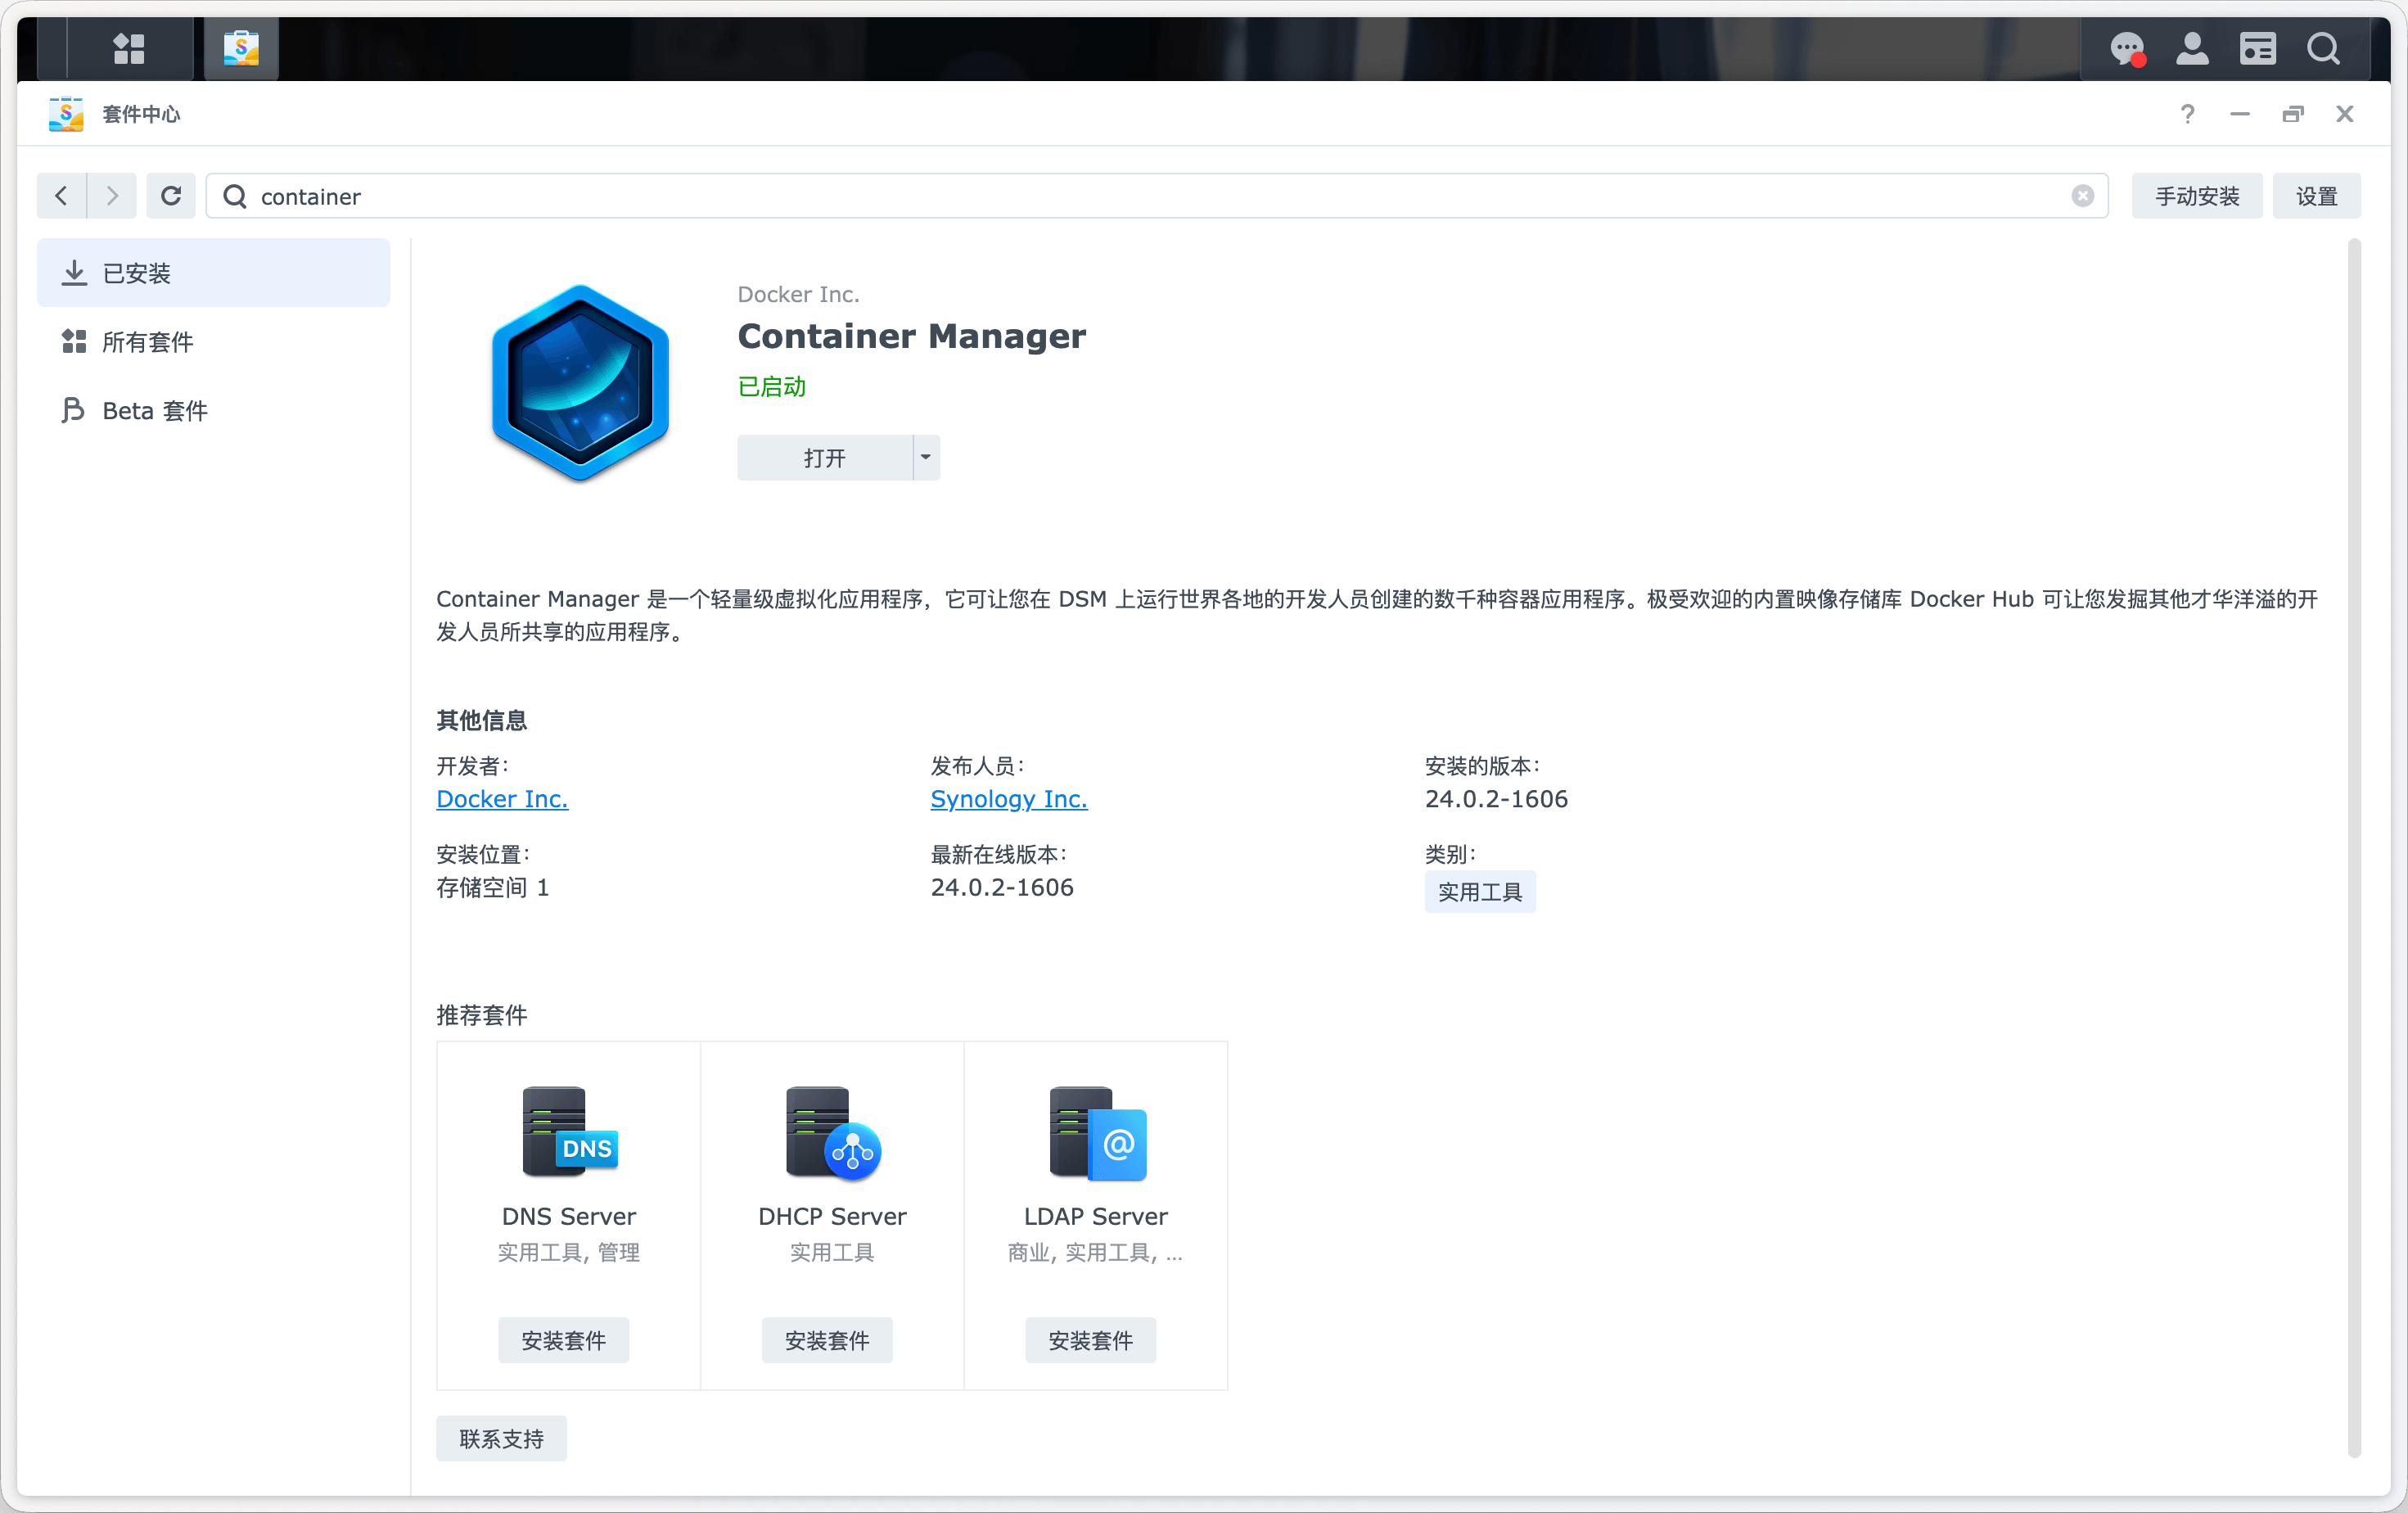
Task: Restore the Package Center window size
Action: tap(2292, 114)
